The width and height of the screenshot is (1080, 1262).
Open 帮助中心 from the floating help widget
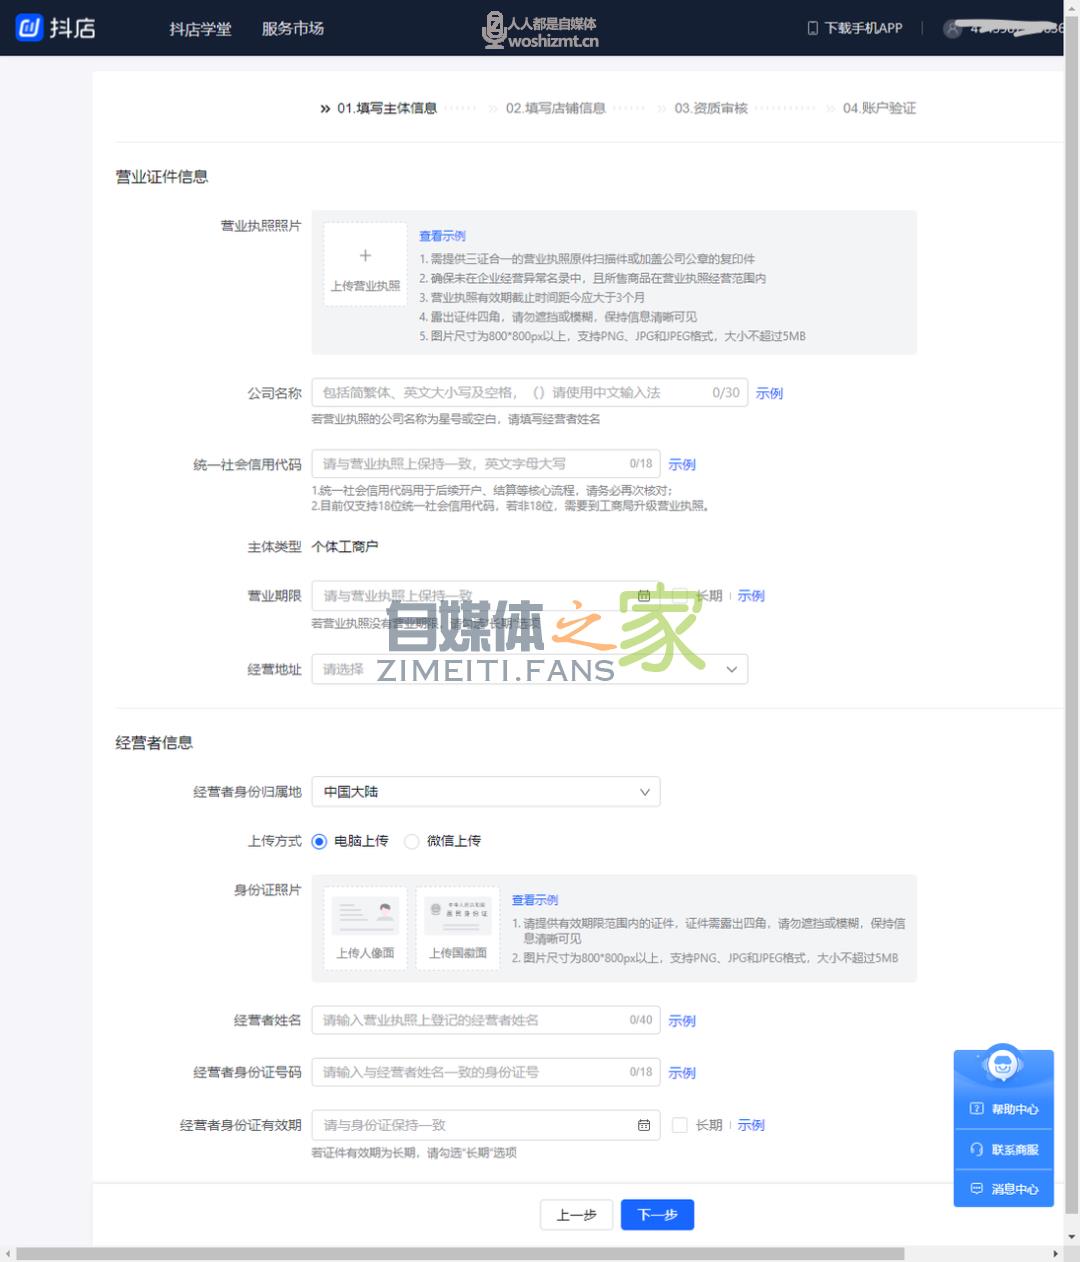point(1003,1109)
